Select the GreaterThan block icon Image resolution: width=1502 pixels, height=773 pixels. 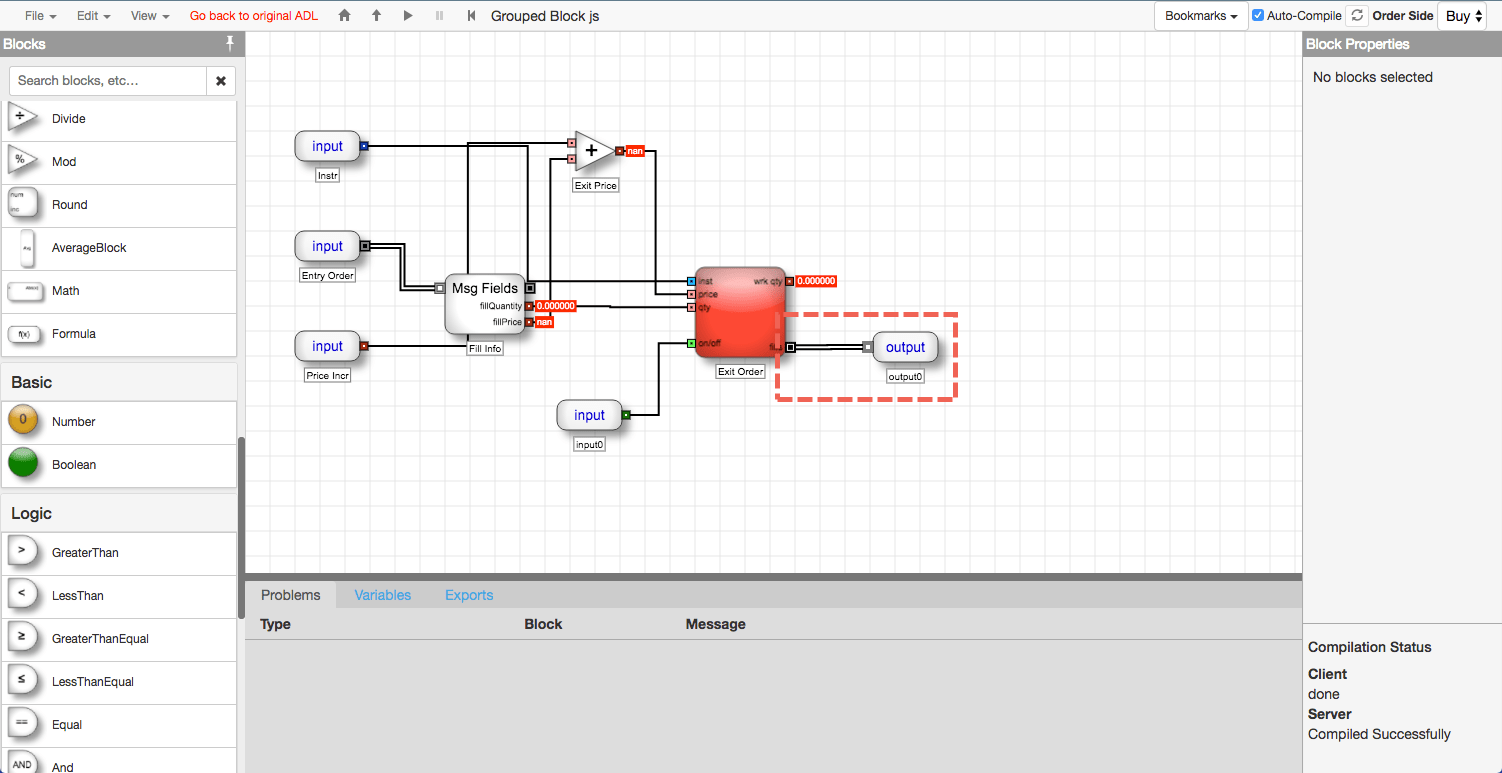pos(22,552)
